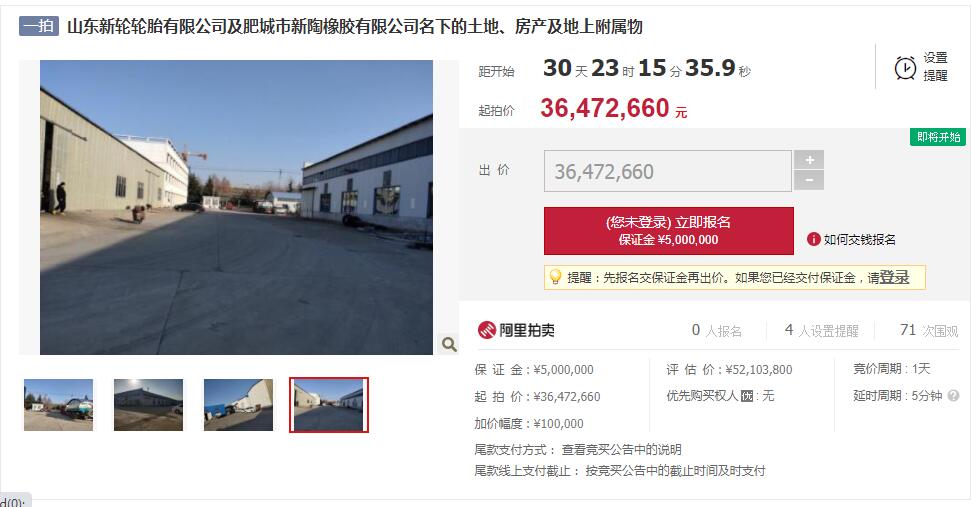Viewport: 971px width, 507px height.
Task: Click the 优 badge after 优先购买权人
Action: tap(747, 396)
